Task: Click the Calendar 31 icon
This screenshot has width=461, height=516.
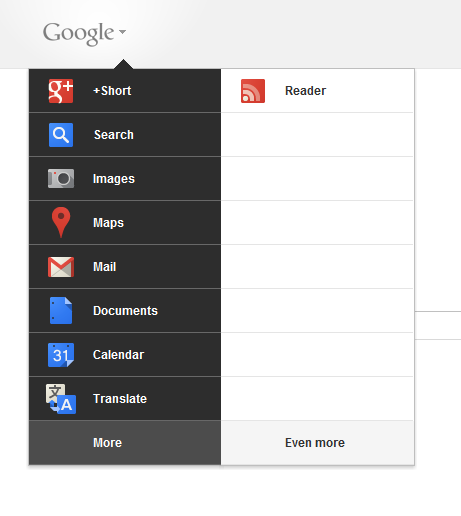Action: tap(61, 355)
